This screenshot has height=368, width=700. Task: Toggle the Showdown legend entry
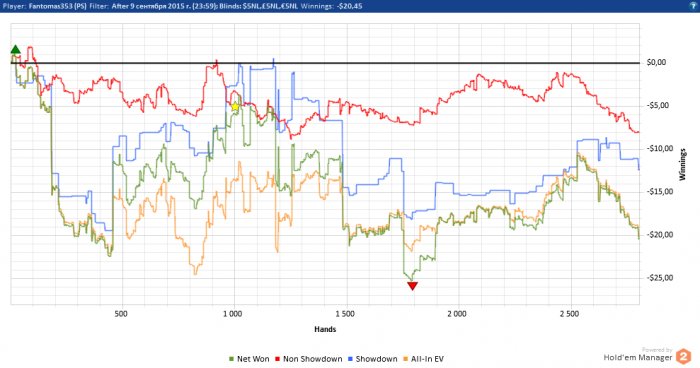pos(372,359)
